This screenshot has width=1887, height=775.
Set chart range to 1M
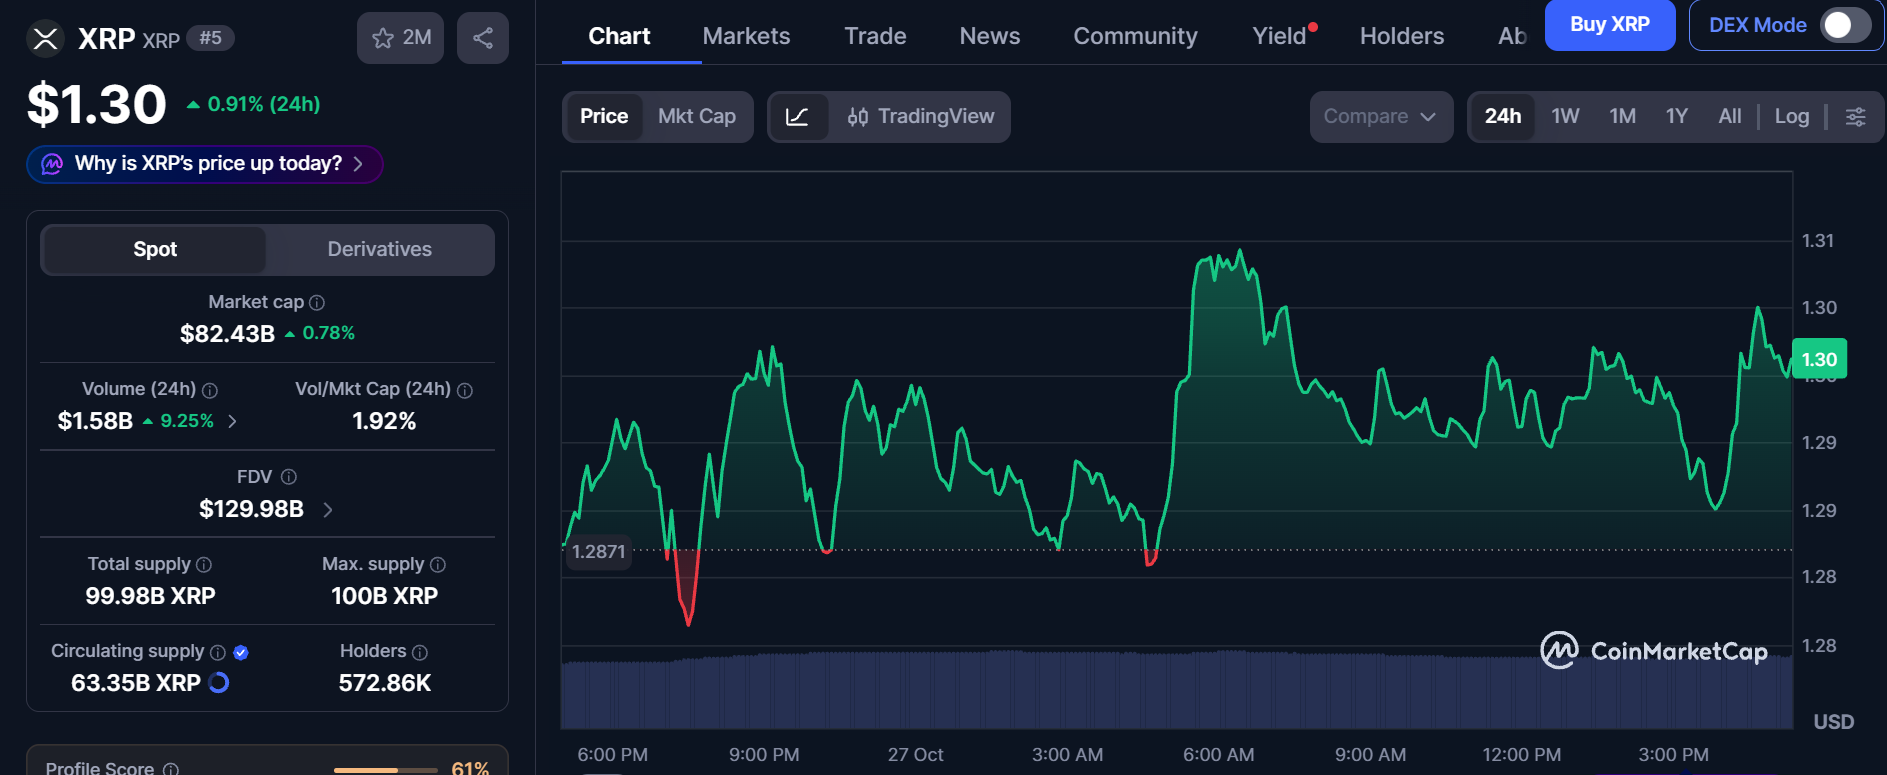(x=1623, y=117)
